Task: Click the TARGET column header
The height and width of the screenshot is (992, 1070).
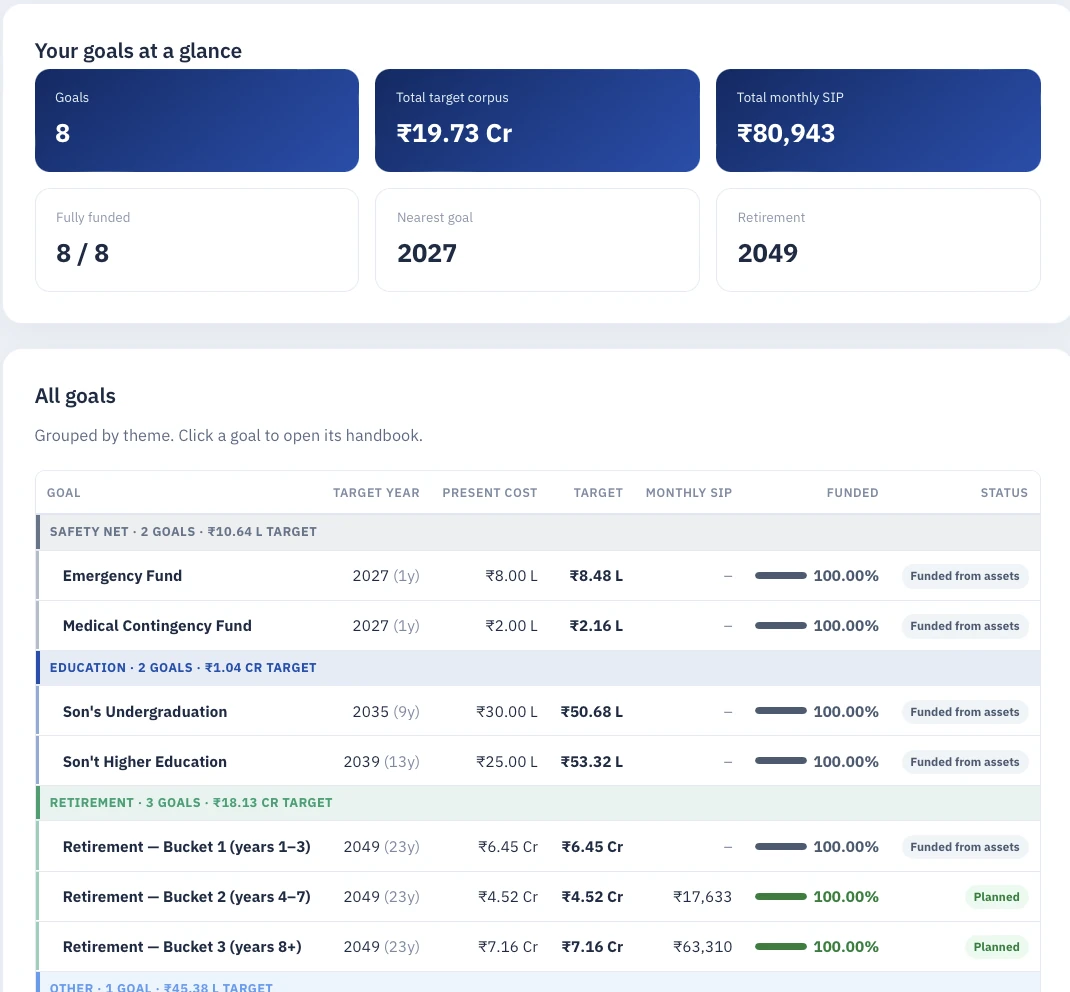Action: (598, 493)
